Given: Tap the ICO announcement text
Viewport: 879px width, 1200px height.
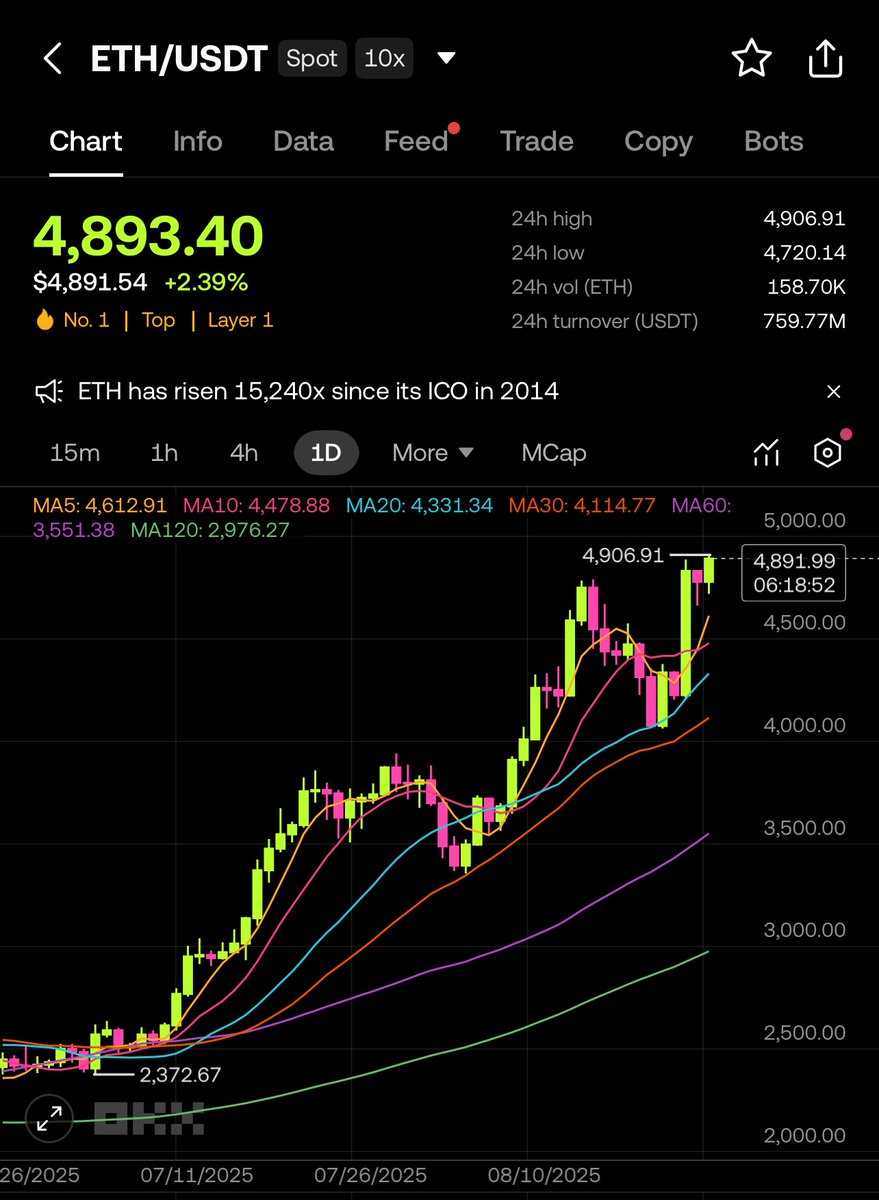Looking at the screenshot, I should pos(318,392).
